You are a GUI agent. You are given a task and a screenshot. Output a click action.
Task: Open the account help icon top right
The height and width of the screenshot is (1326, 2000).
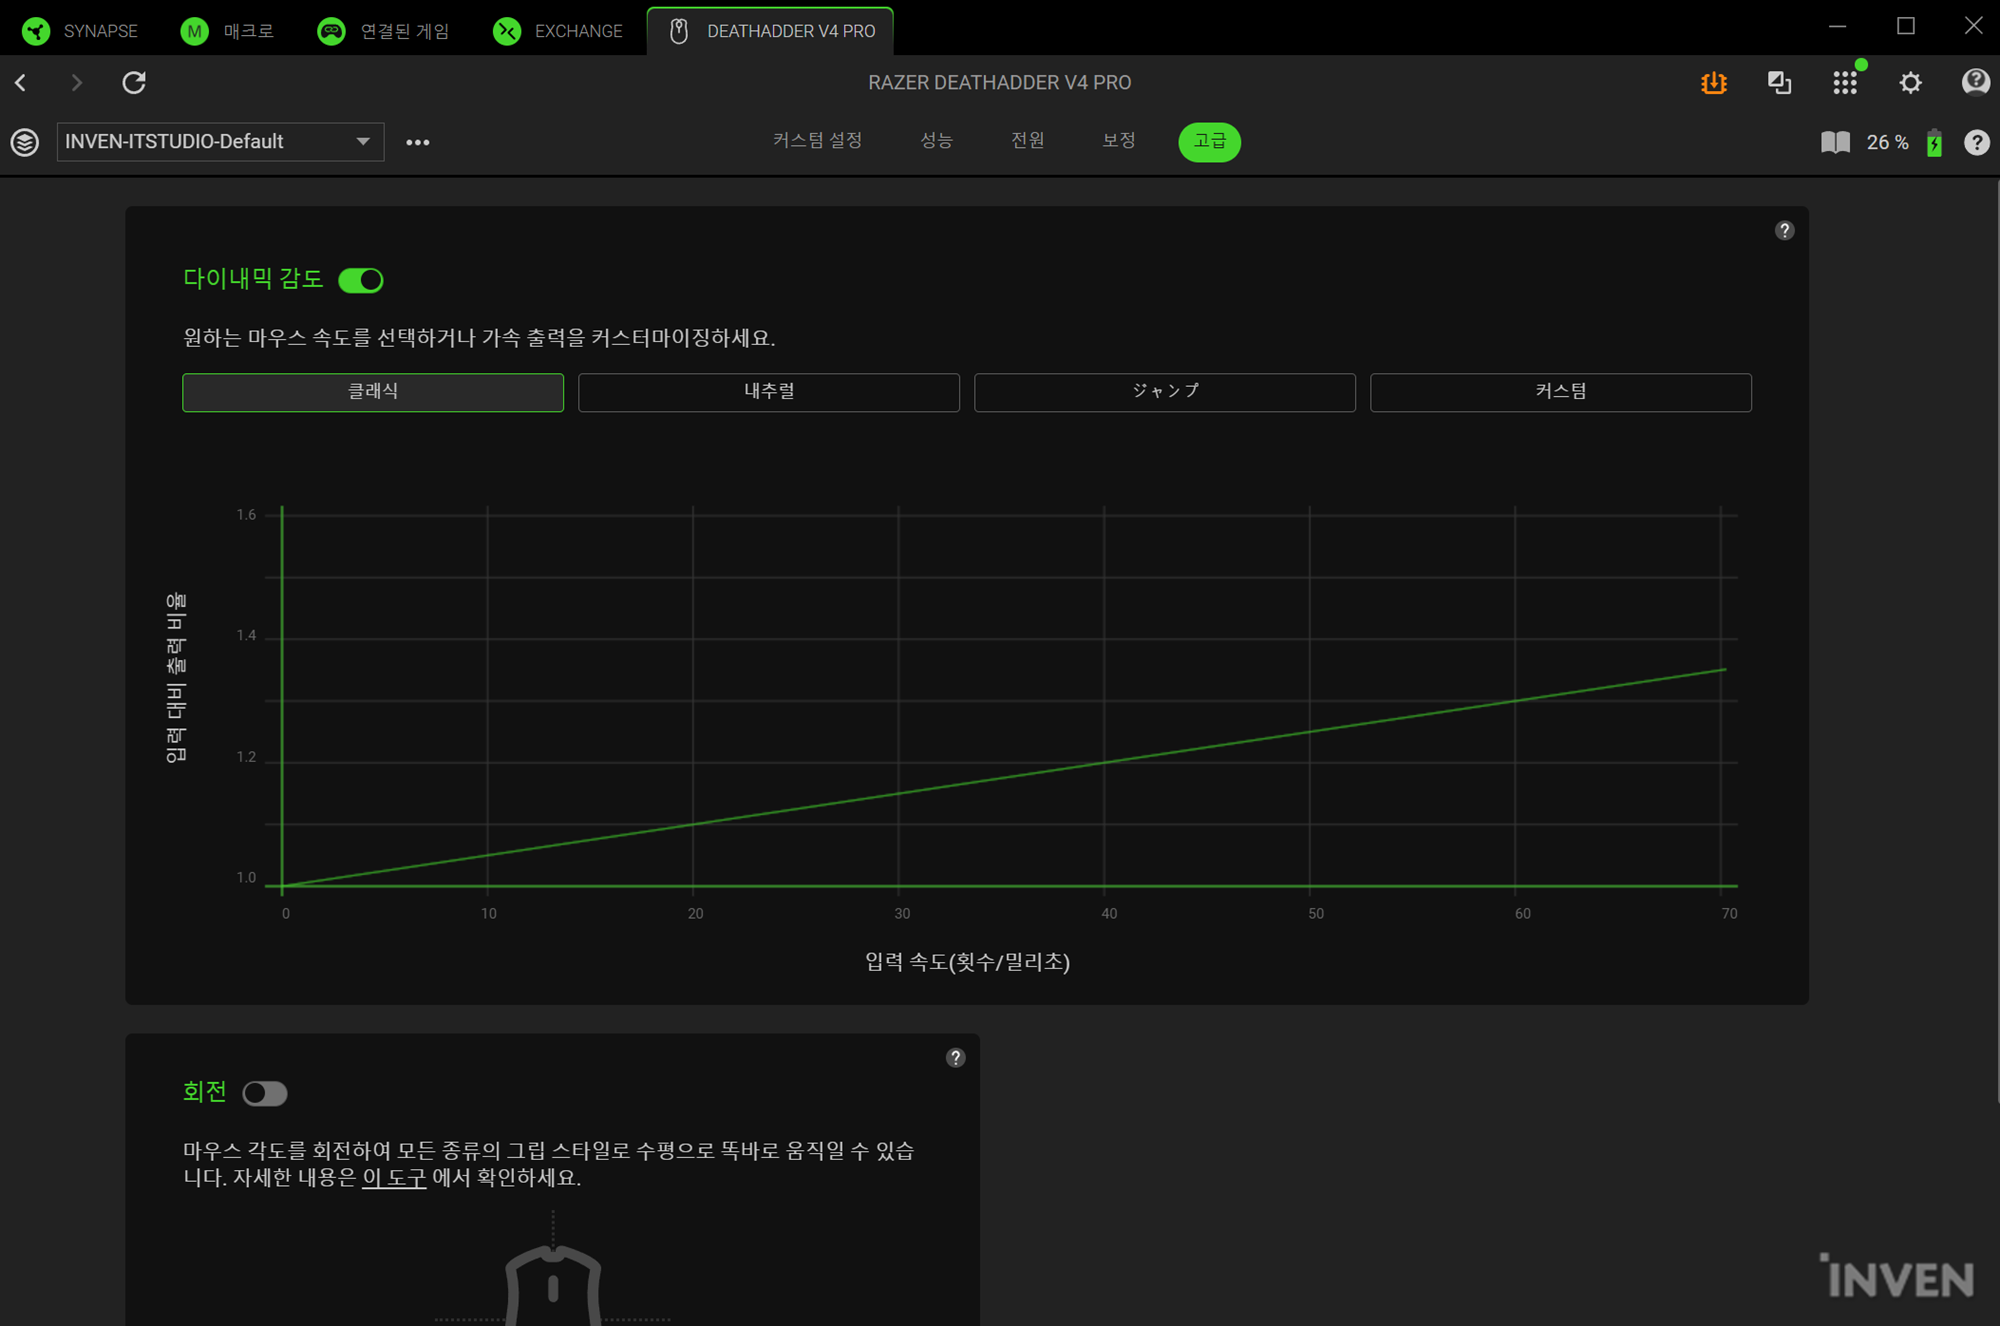(x=1975, y=82)
